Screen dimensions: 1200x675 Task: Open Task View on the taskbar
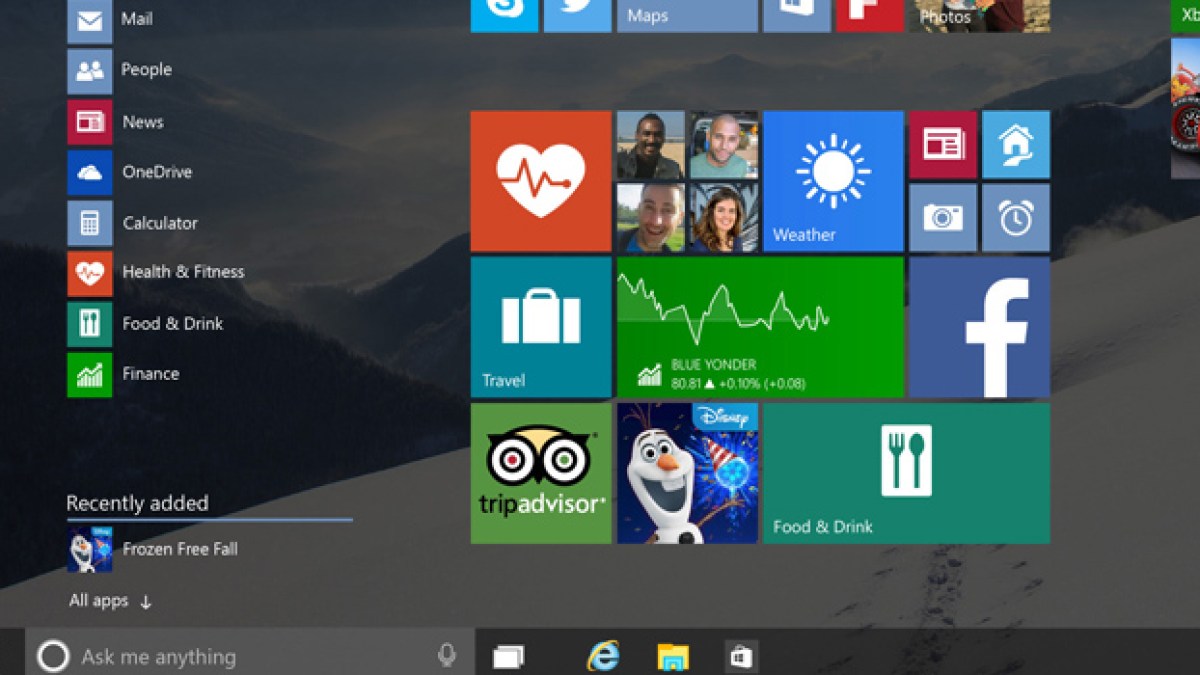point(508,656)
